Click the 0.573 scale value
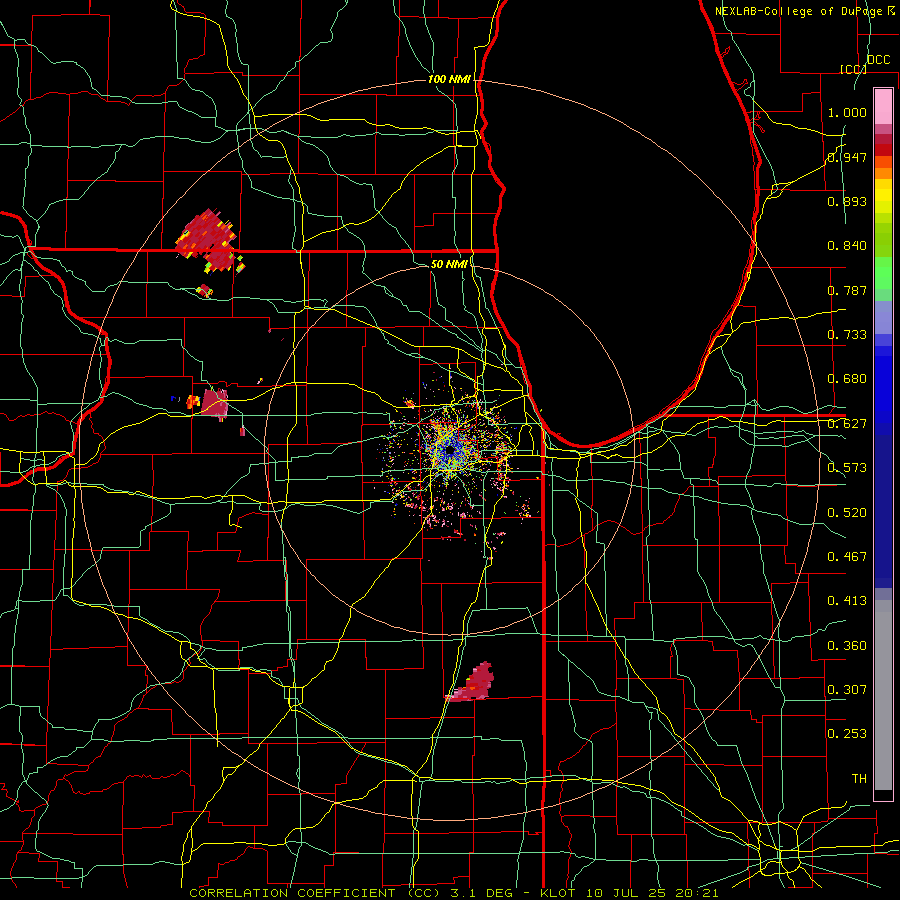This screenshot has width=900, height=900. 847,468
